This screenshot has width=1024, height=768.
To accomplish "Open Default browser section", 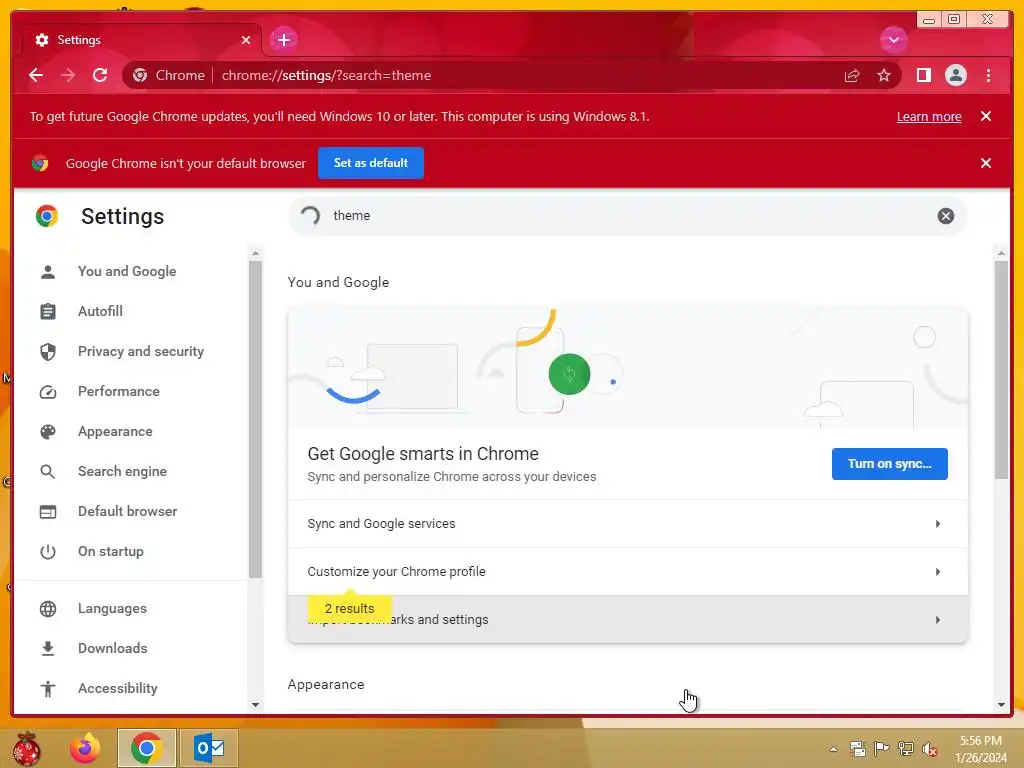I will coord(127,511).
